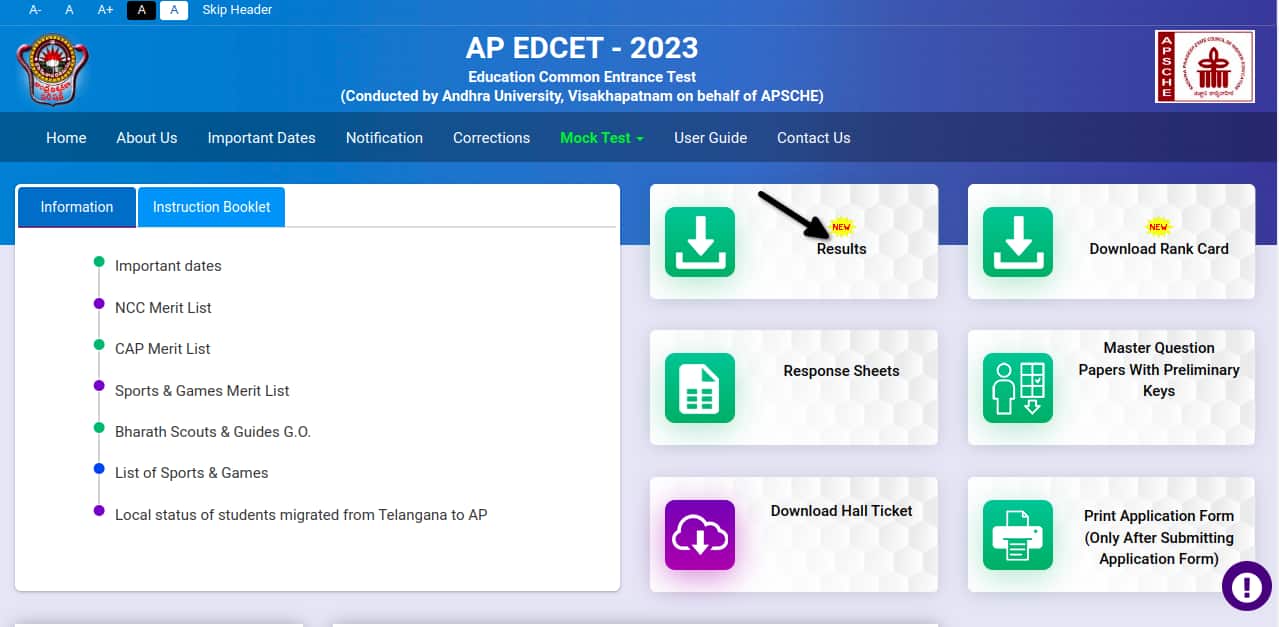Open the CAP Merit List link
The height and width of the screenshot is (627, 1279).
tap(163, 349)
